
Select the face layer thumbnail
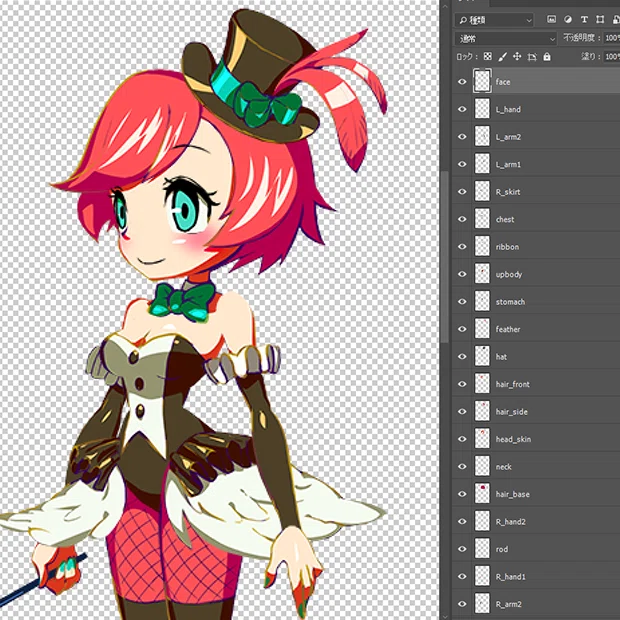482,81
